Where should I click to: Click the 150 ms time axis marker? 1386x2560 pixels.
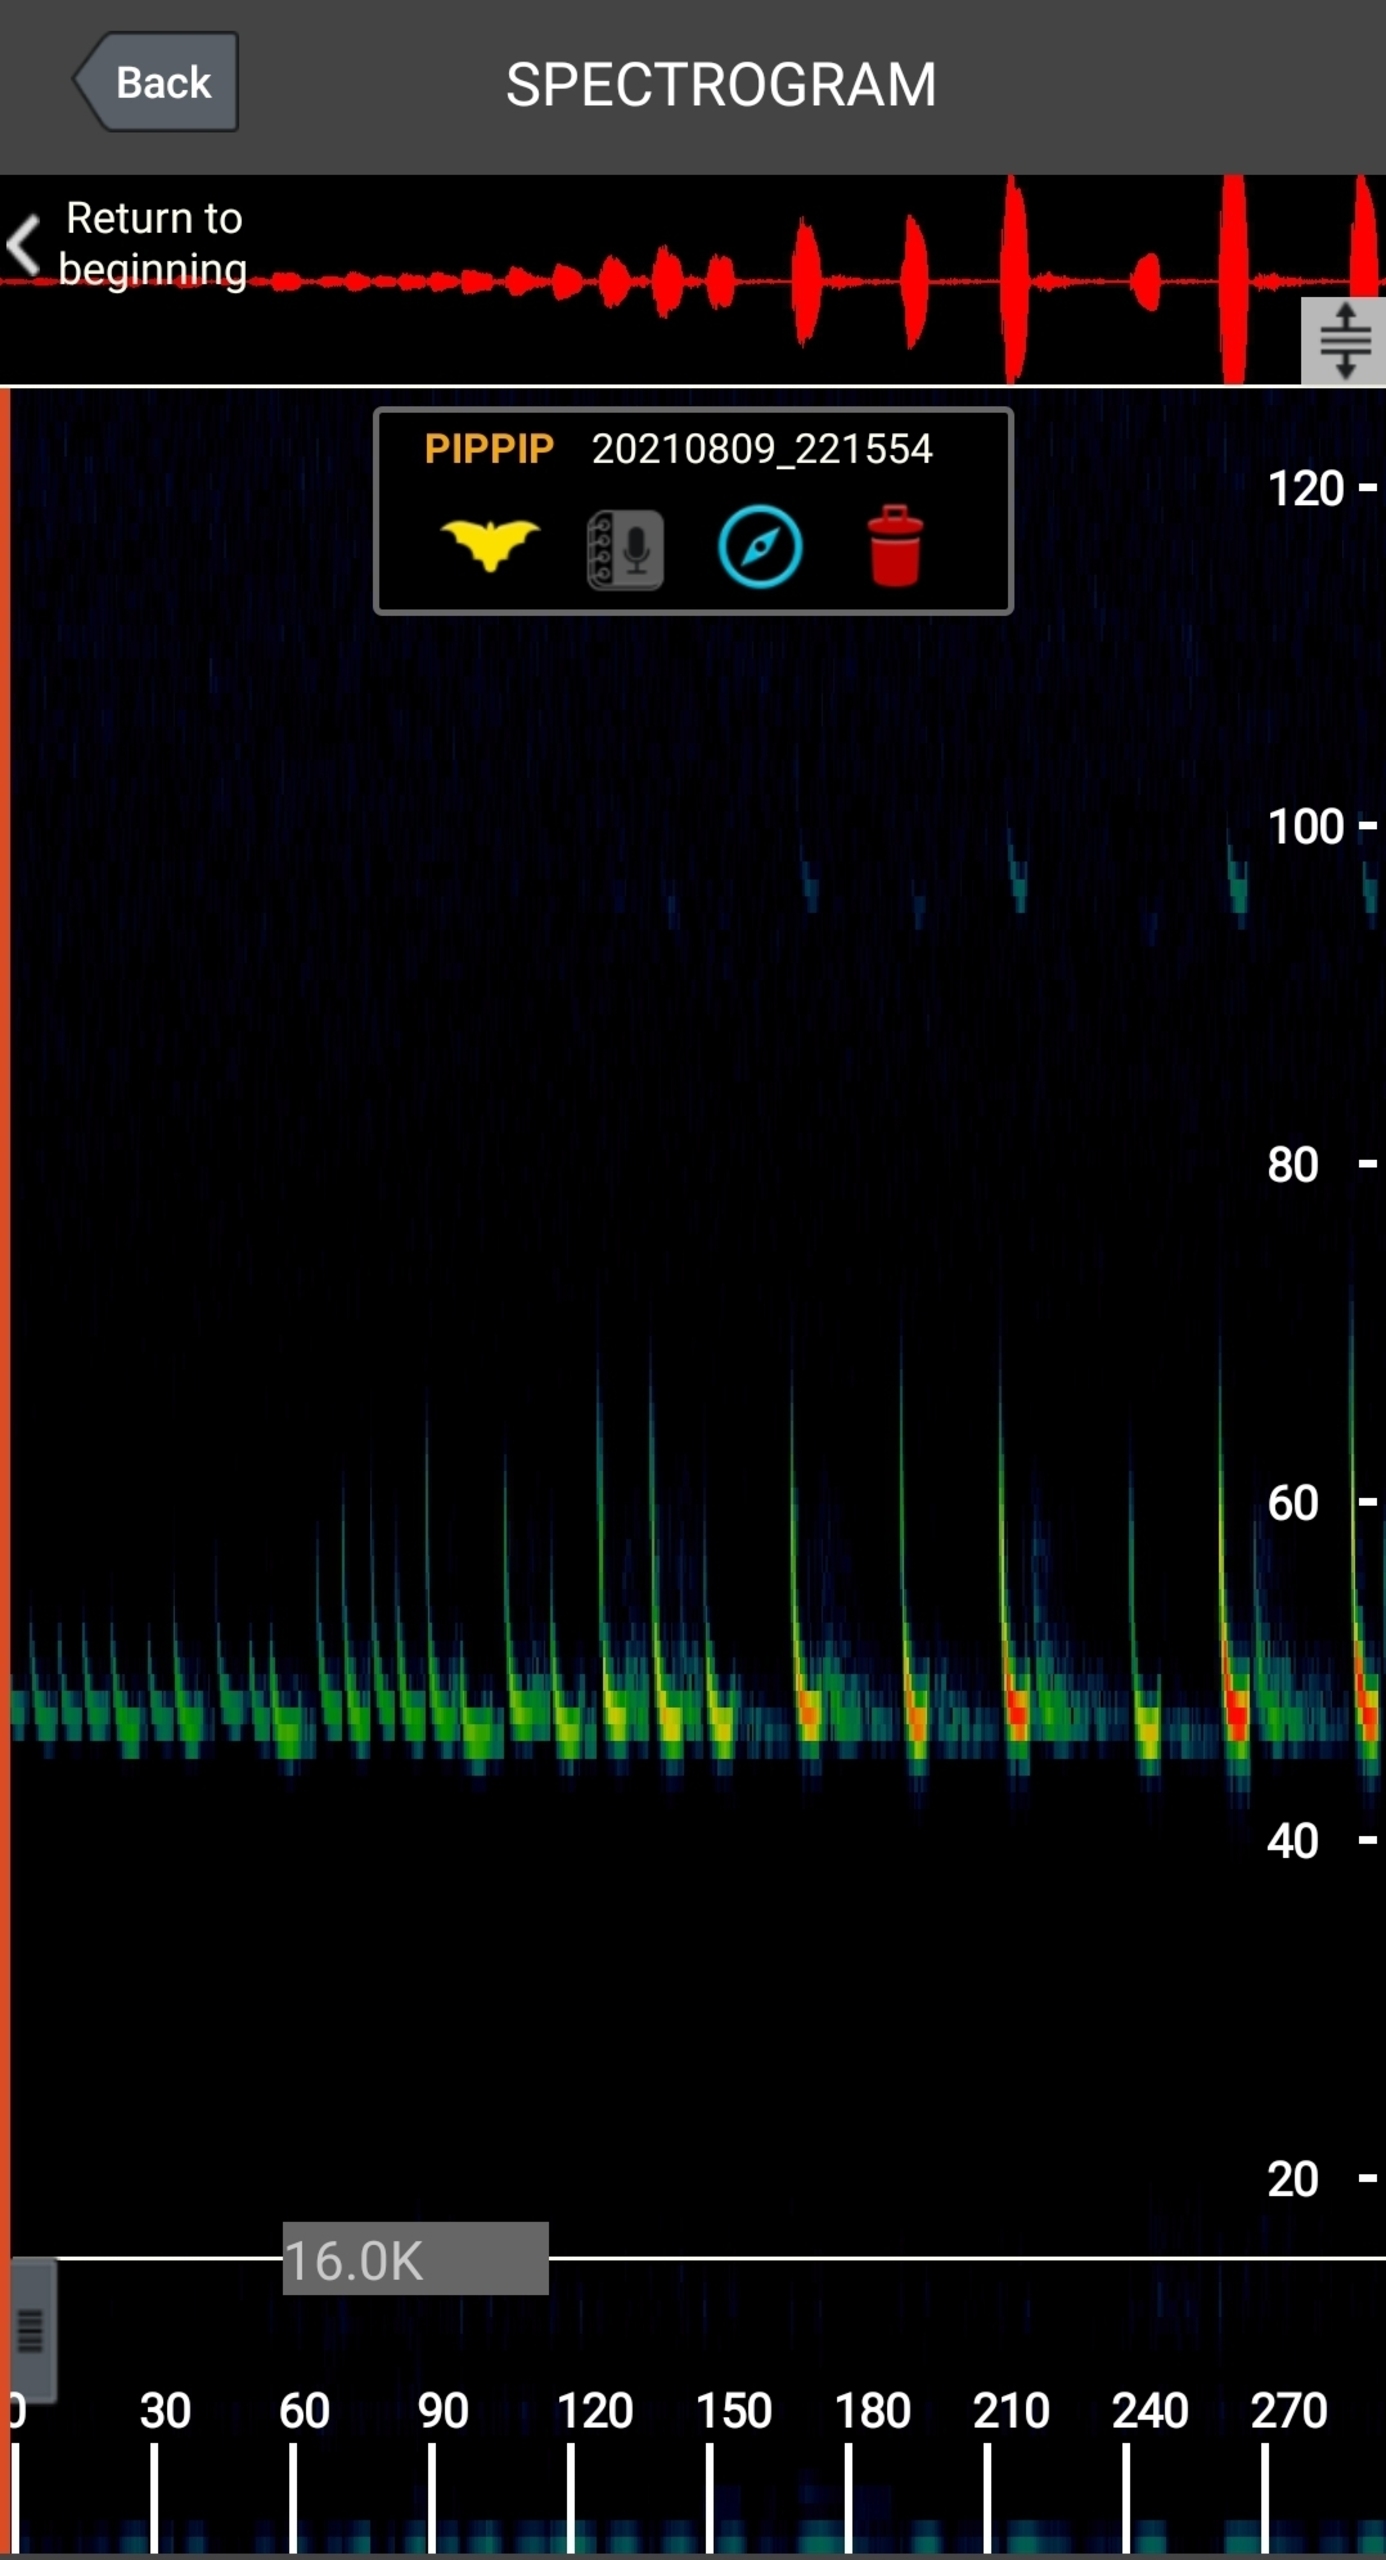(734, 2411)
